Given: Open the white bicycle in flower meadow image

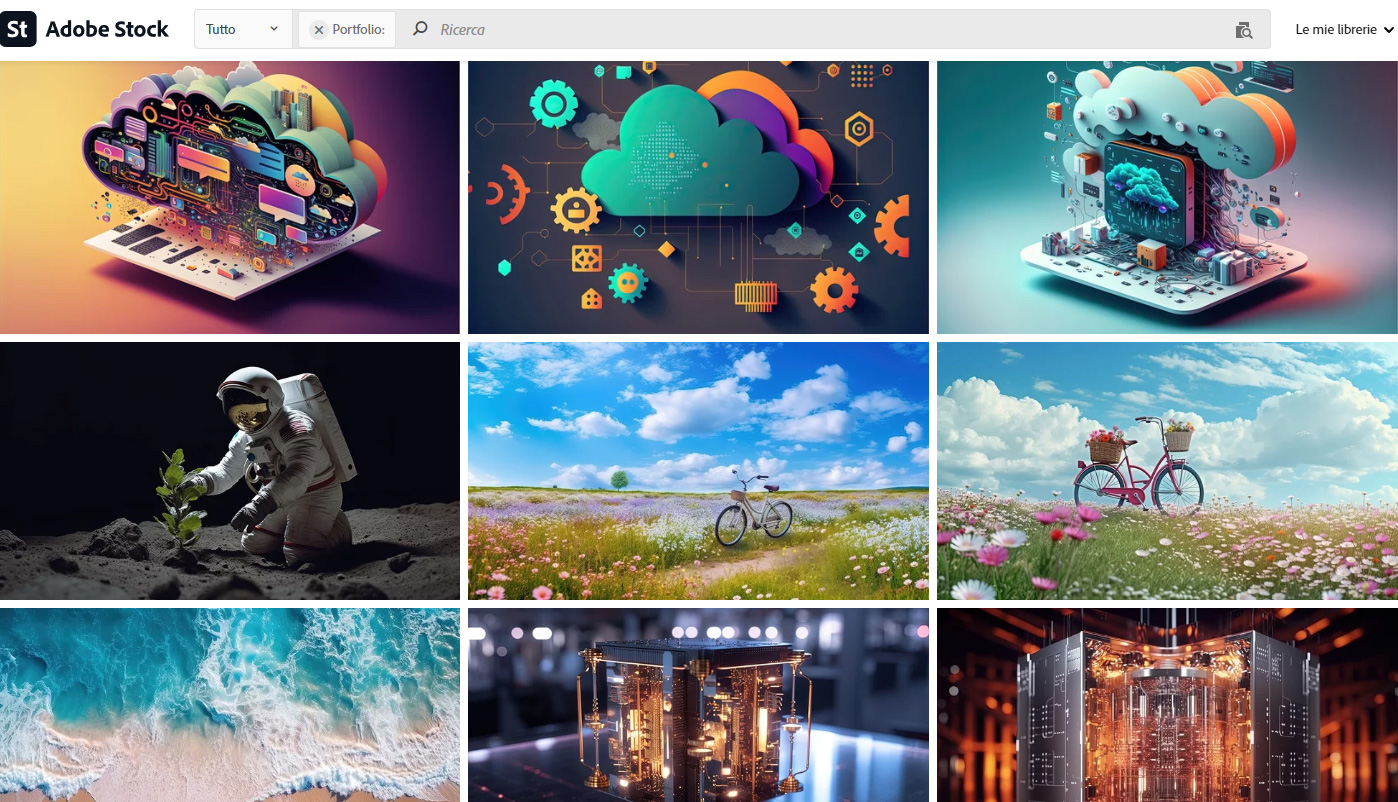Looking at the screenshot, I should point(698,471).
